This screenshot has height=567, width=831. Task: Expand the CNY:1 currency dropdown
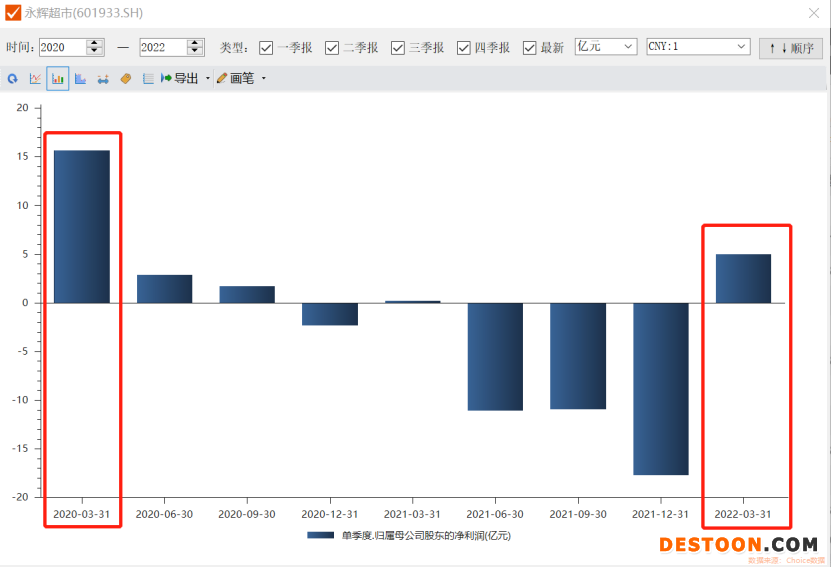pos(698,47)
